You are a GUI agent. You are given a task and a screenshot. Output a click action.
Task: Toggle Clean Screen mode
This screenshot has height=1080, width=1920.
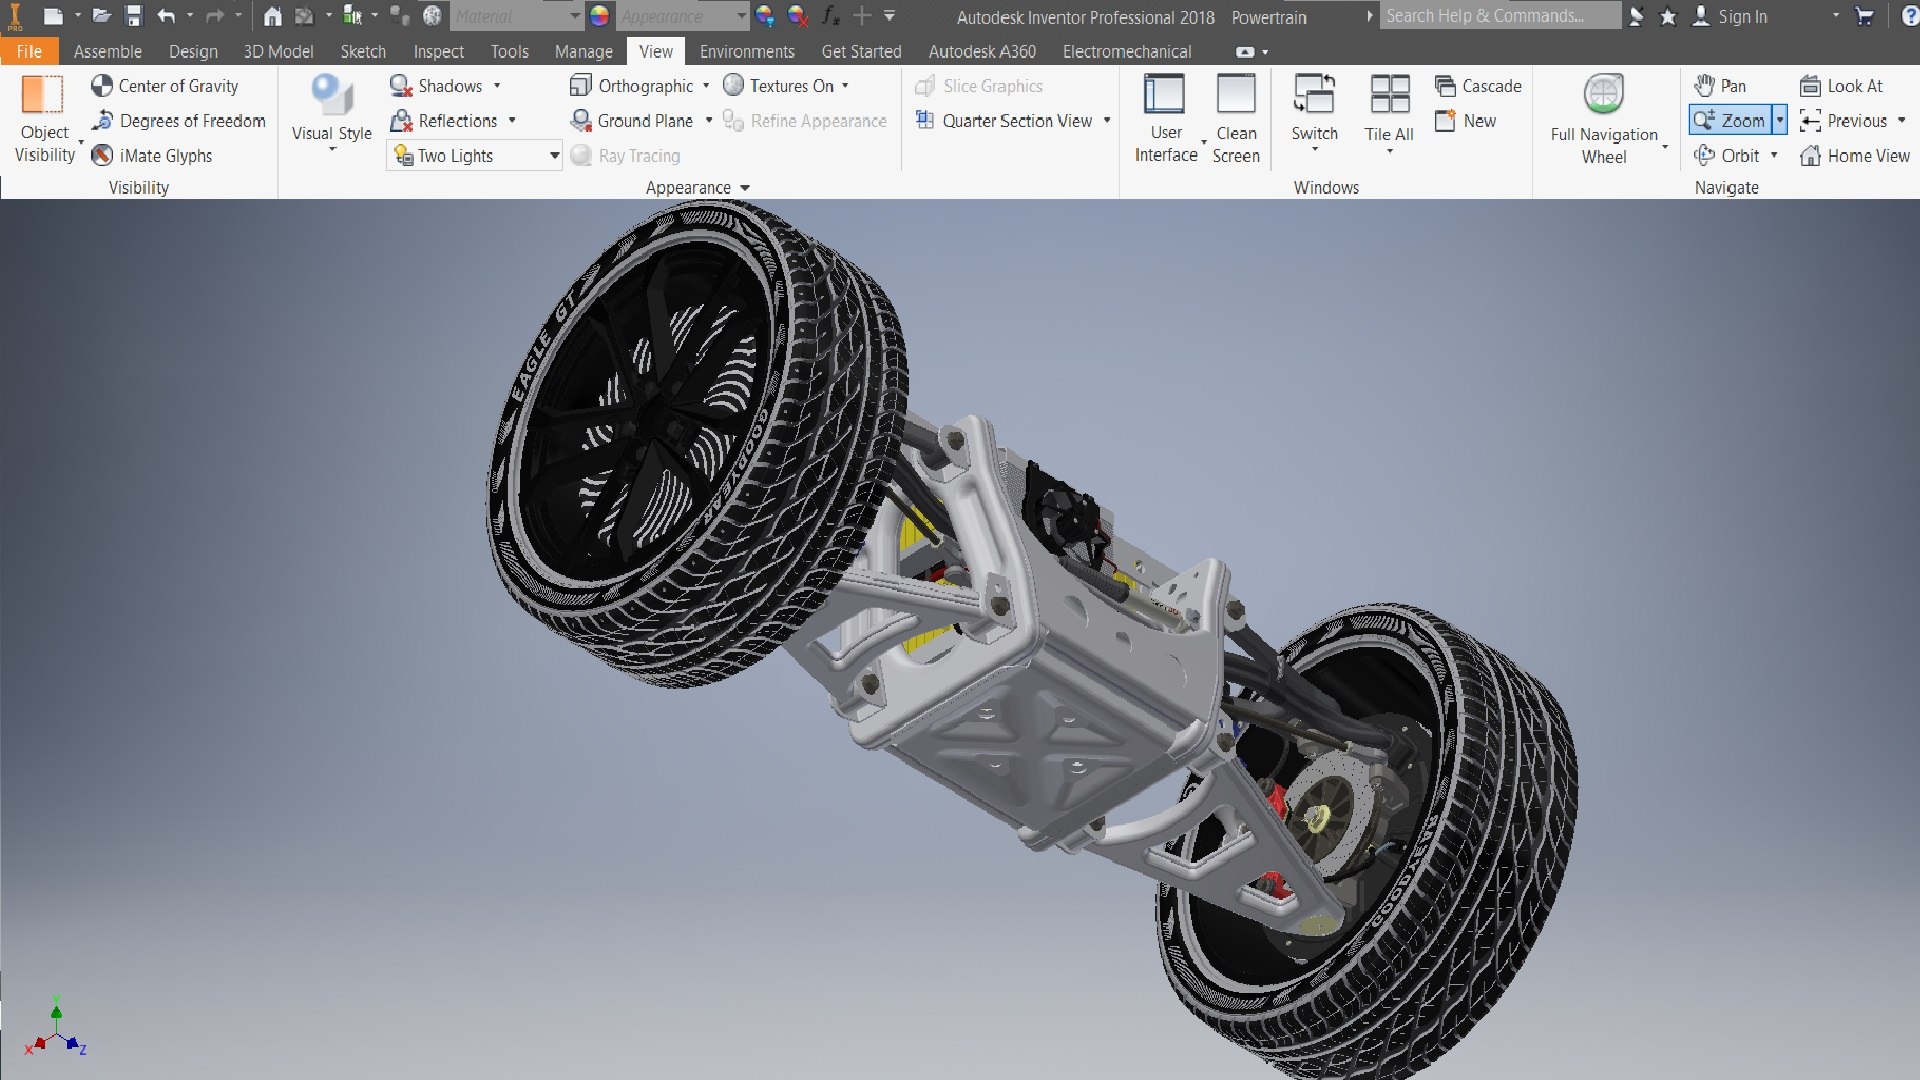pyautogui.click(x=1236, y=118)
